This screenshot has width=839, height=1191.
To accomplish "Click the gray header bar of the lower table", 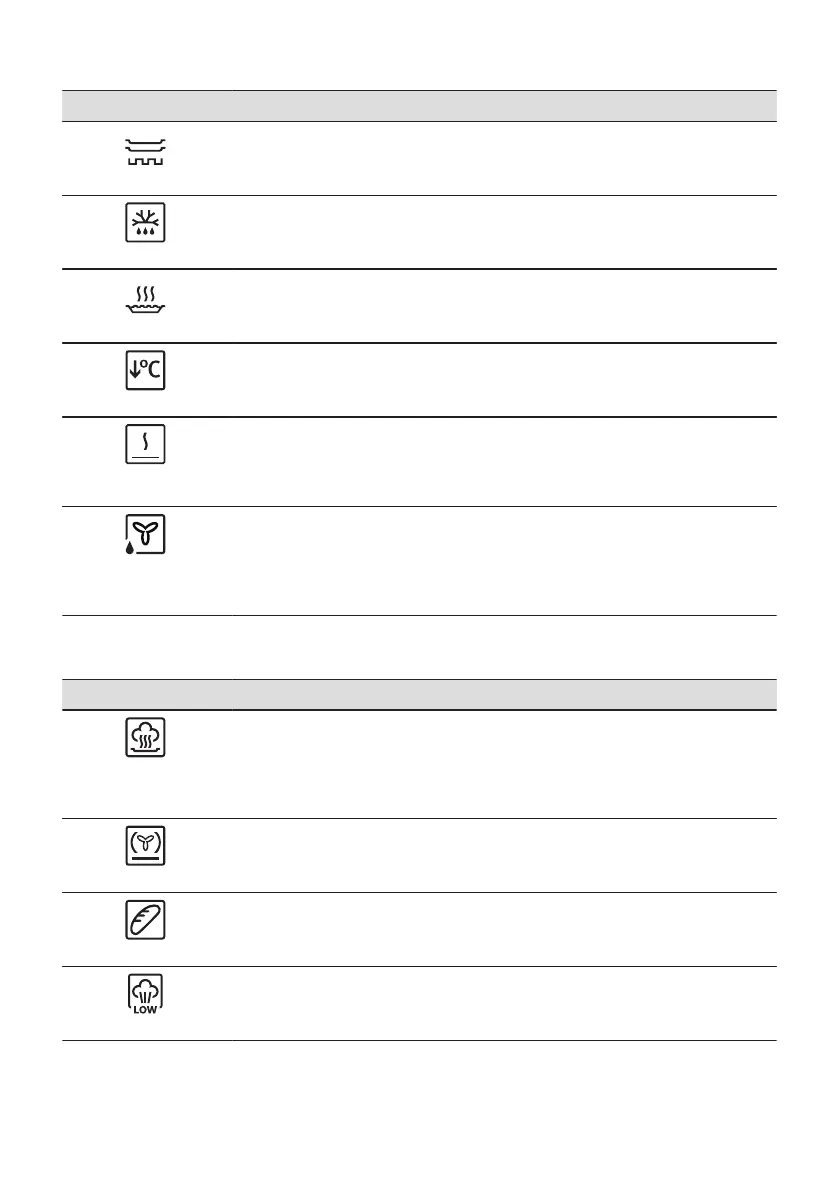I will (x=420, y=694).
